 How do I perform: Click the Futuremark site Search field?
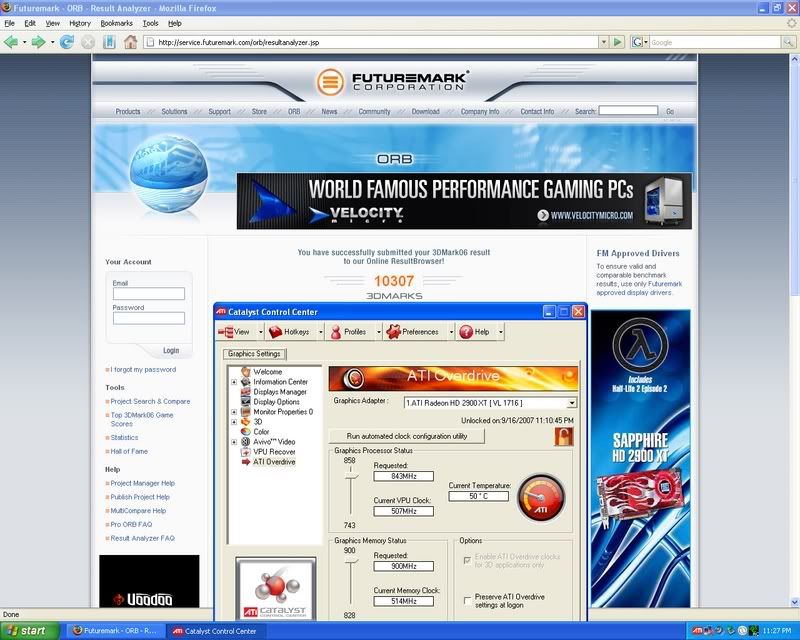point(628,110)
